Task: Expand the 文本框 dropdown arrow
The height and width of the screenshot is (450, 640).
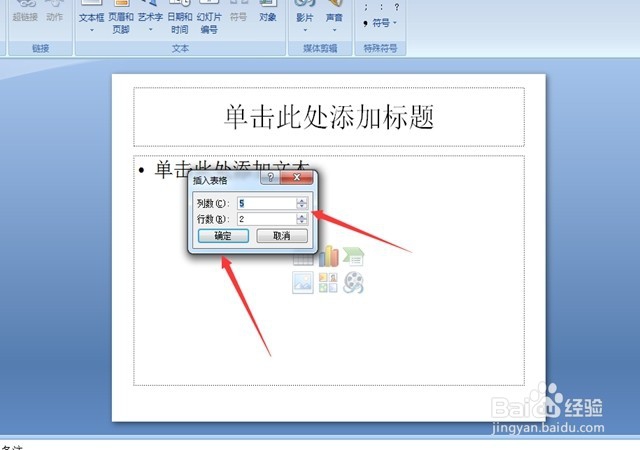Action: [91, 30]
